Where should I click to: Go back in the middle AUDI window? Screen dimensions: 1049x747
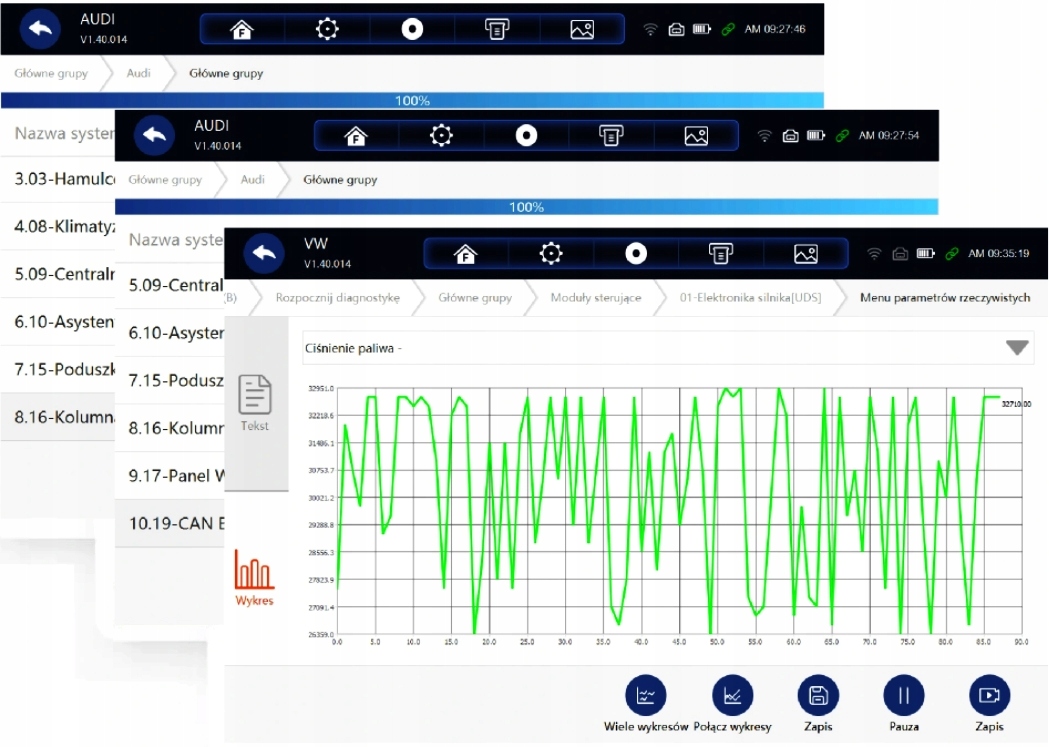(x=155, y=135)
